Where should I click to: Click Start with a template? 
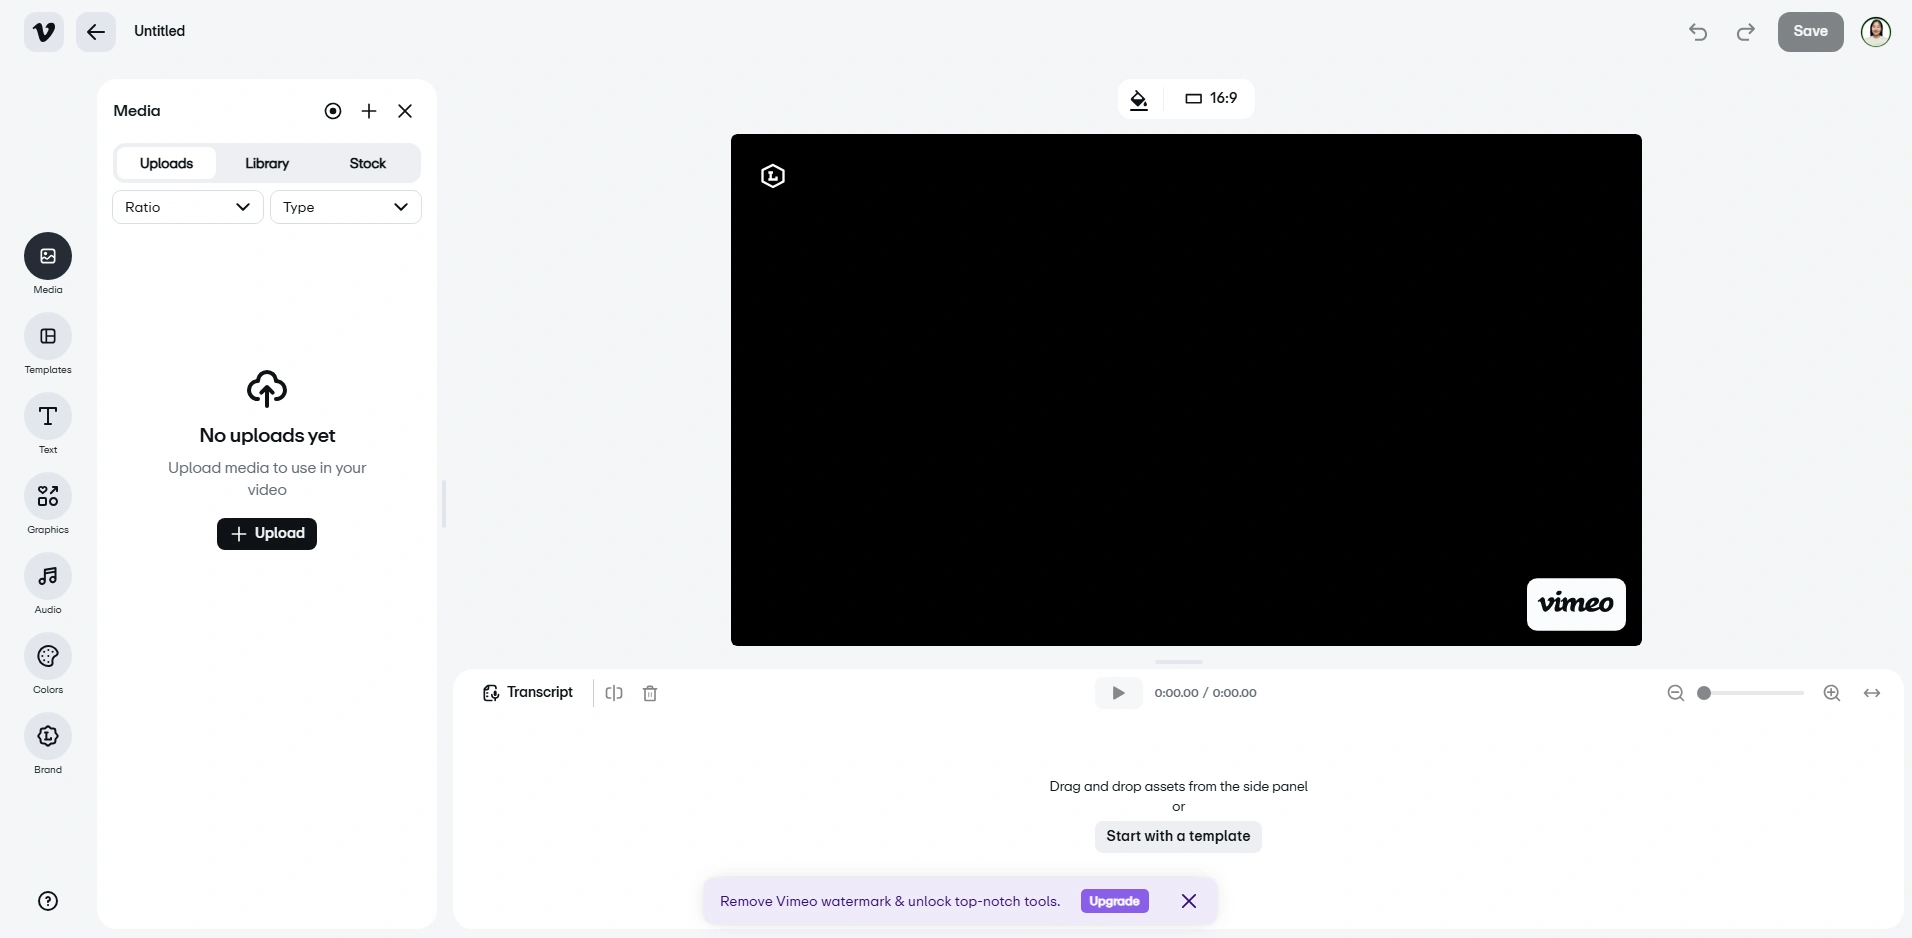[x=1178, y=837]
